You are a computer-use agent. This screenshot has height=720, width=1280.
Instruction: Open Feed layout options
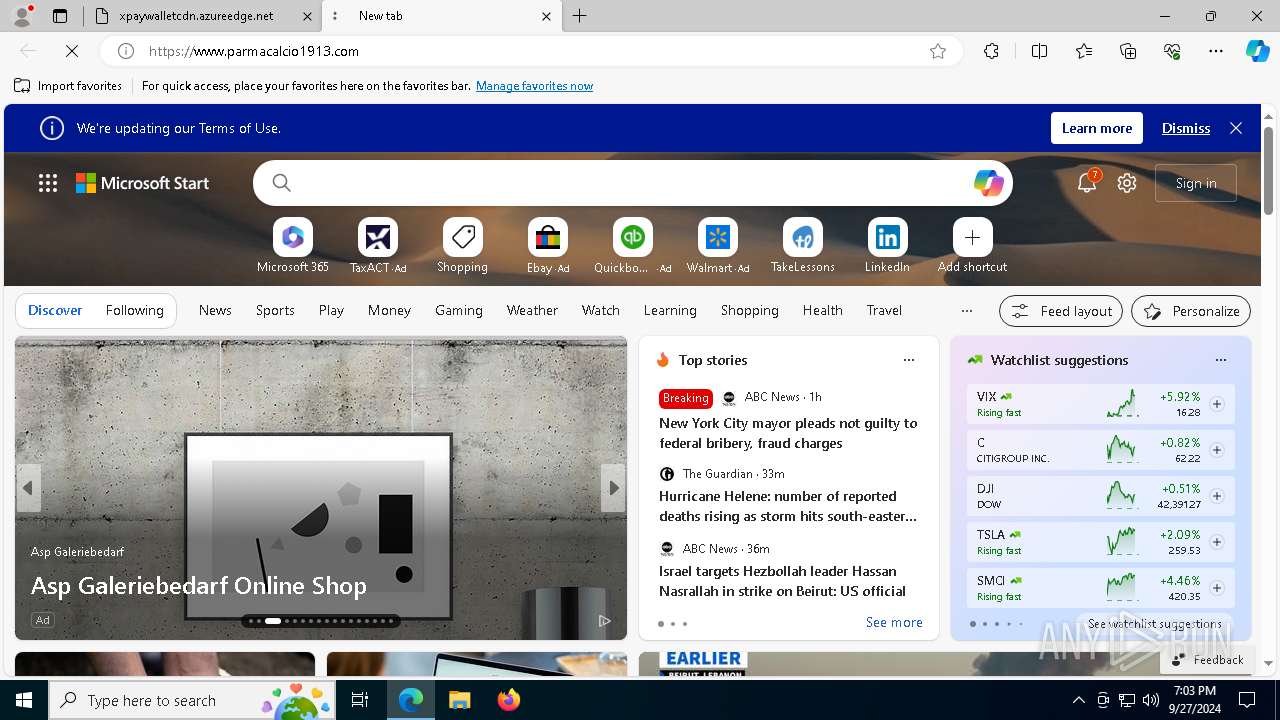1061,311
